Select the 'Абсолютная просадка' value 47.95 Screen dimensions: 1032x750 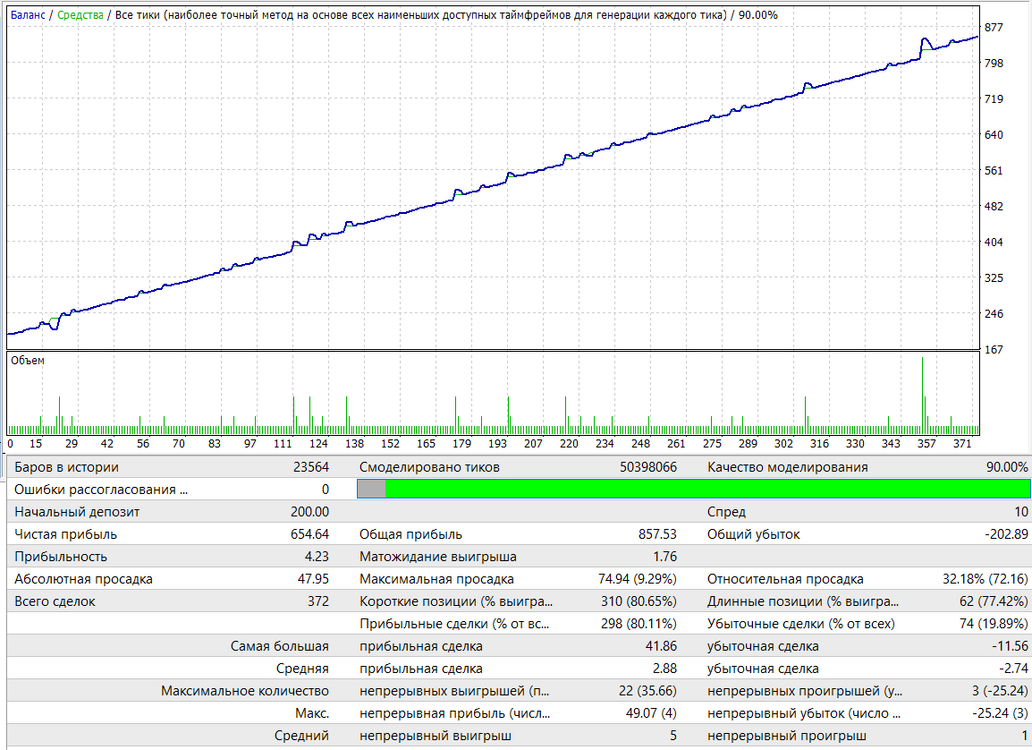[313, 579]
